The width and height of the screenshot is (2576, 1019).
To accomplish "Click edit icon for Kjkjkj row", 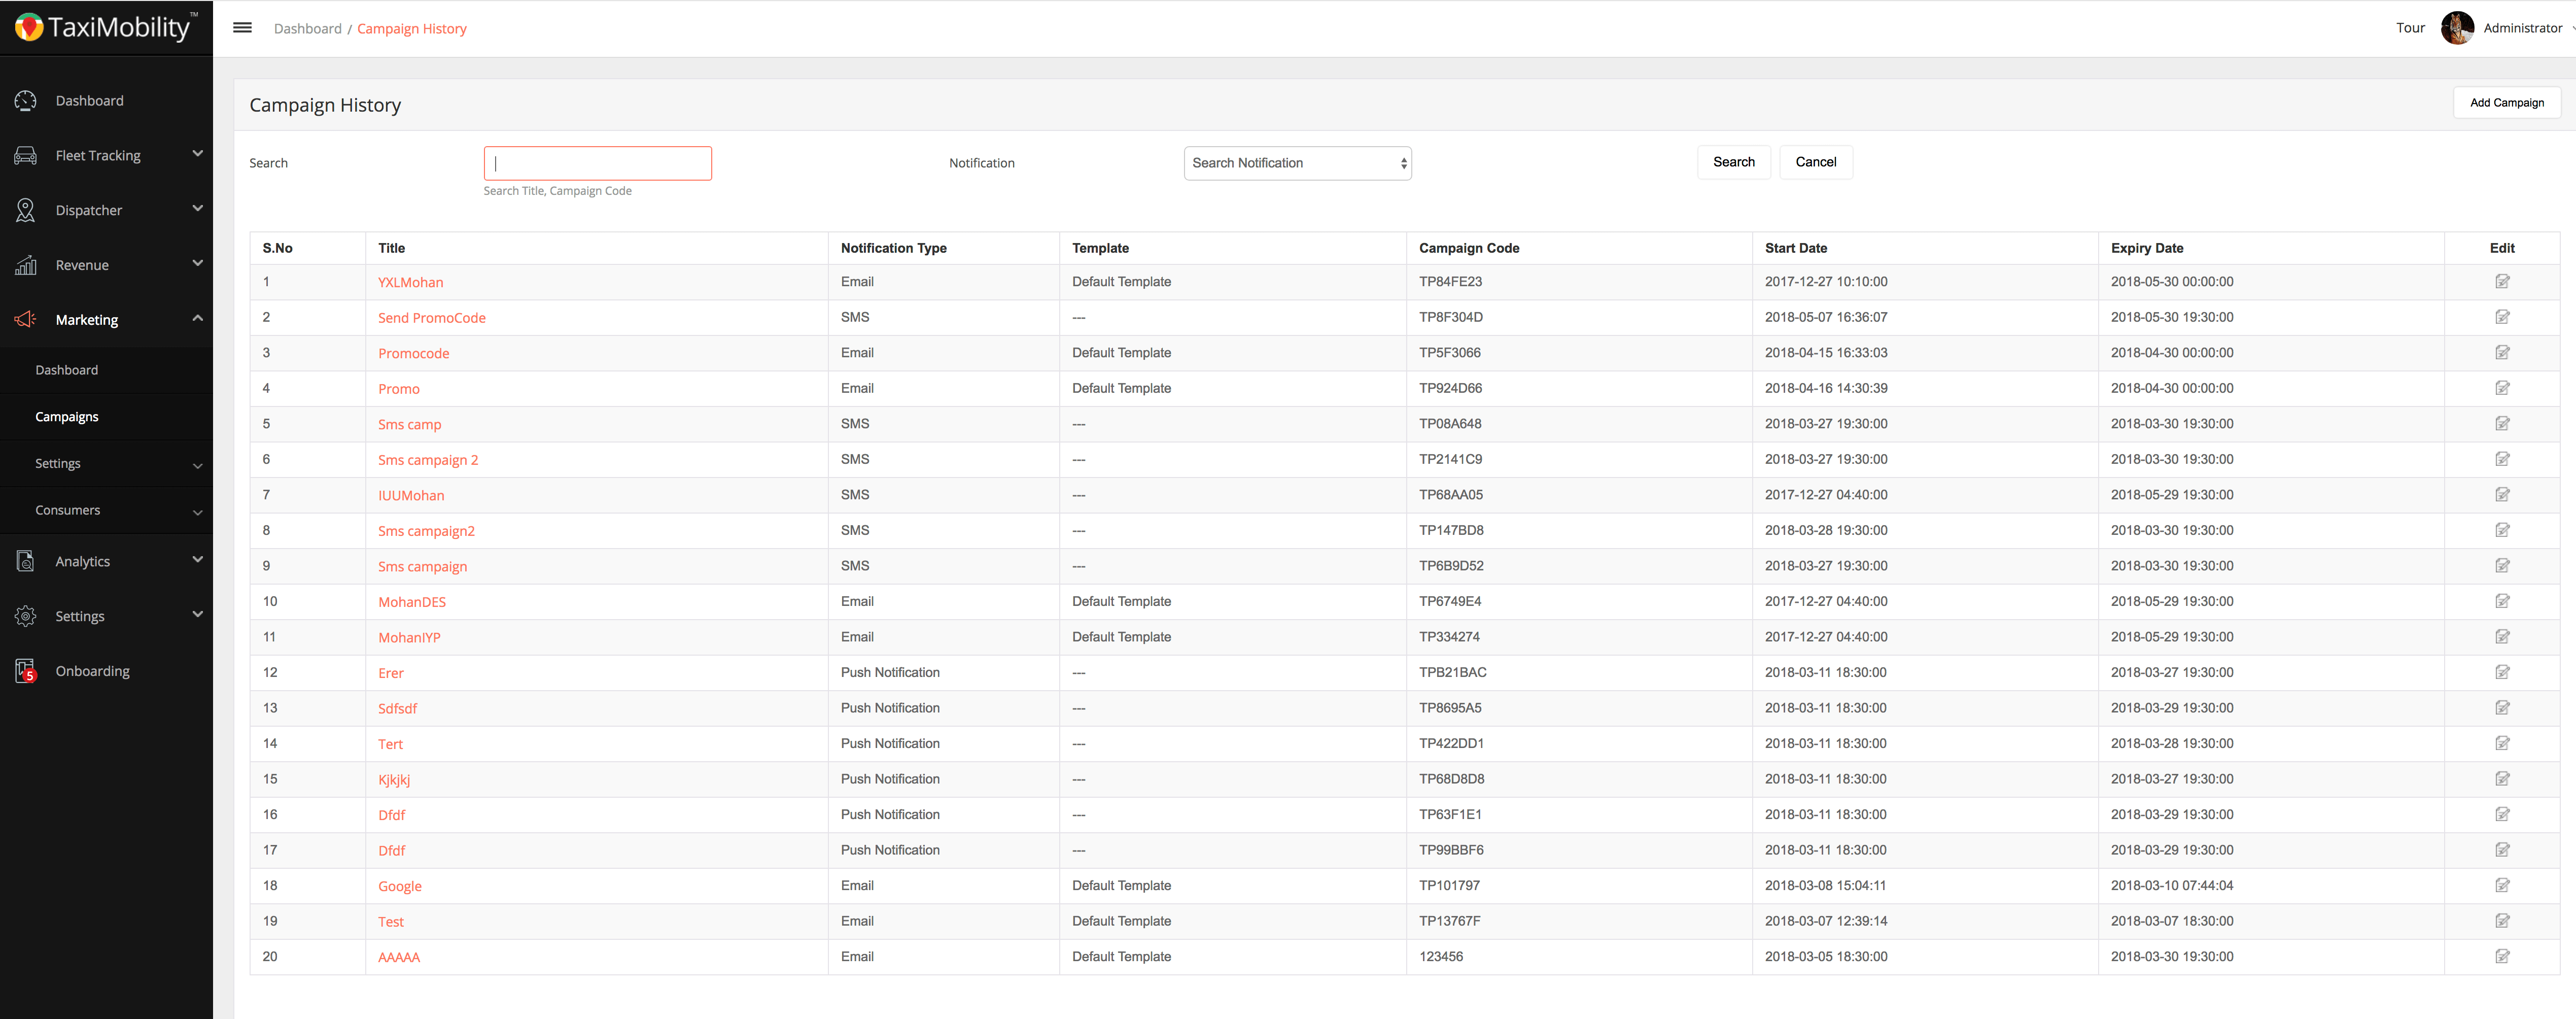I will [2502, 779].
